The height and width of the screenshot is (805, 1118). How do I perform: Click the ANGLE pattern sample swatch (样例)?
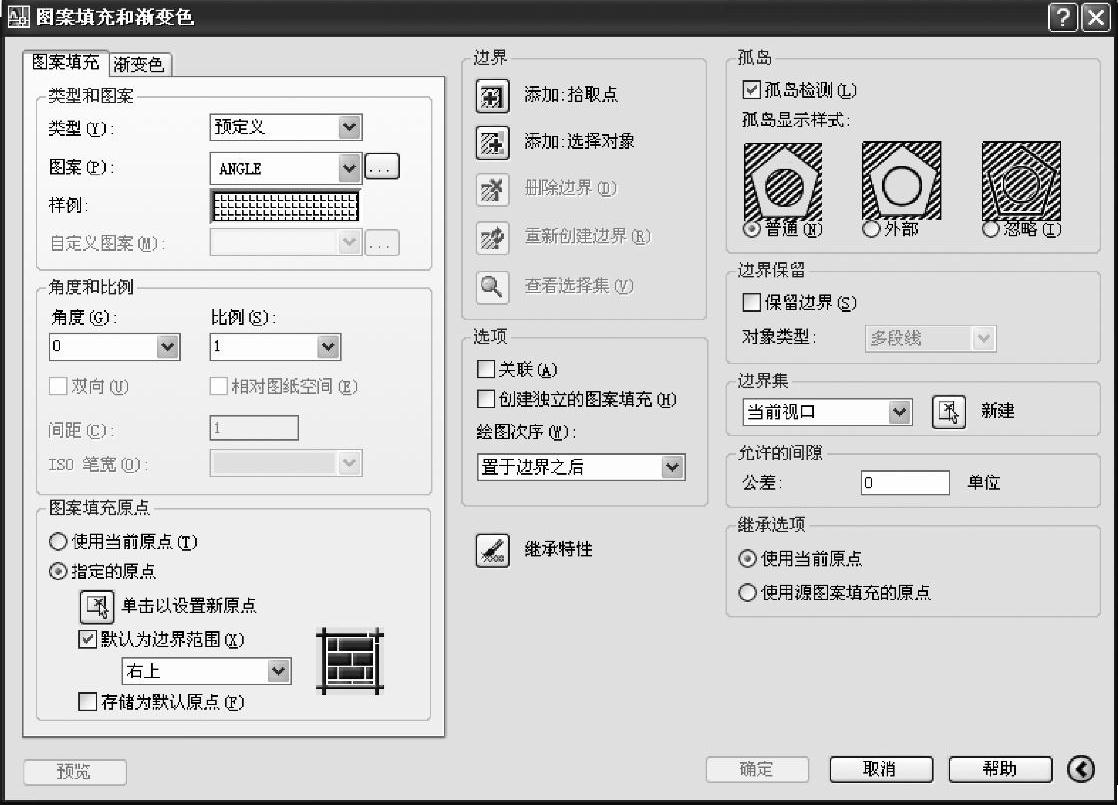coord(285,205)
